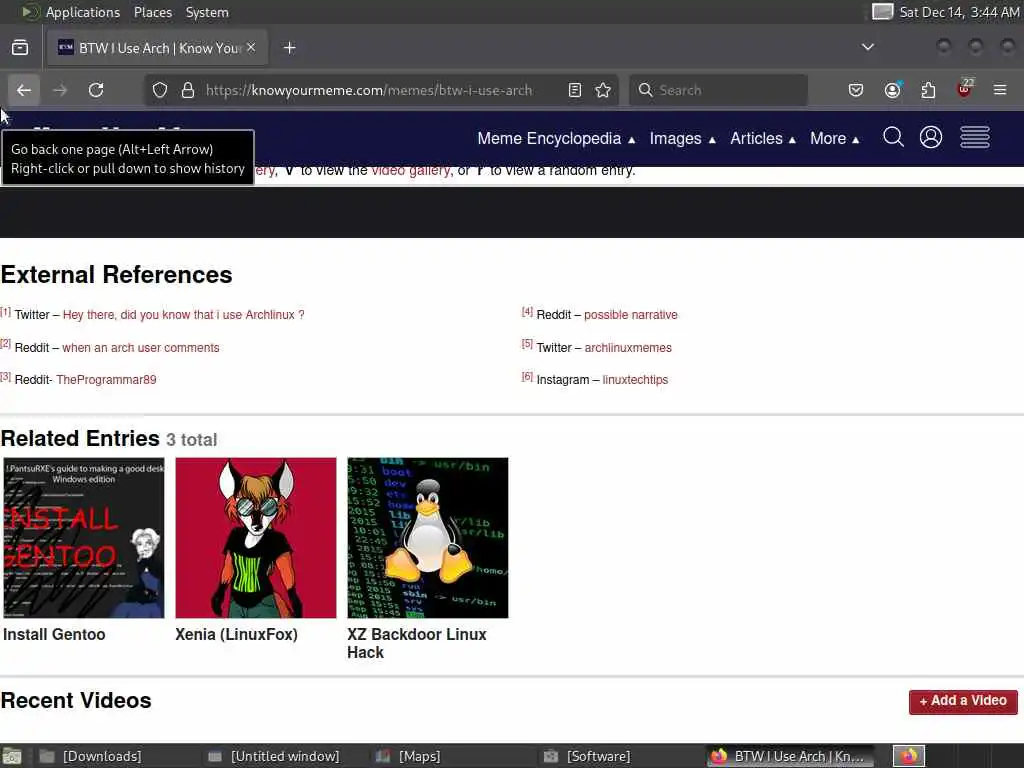Click the forward navigation arrow

point(60,90)
